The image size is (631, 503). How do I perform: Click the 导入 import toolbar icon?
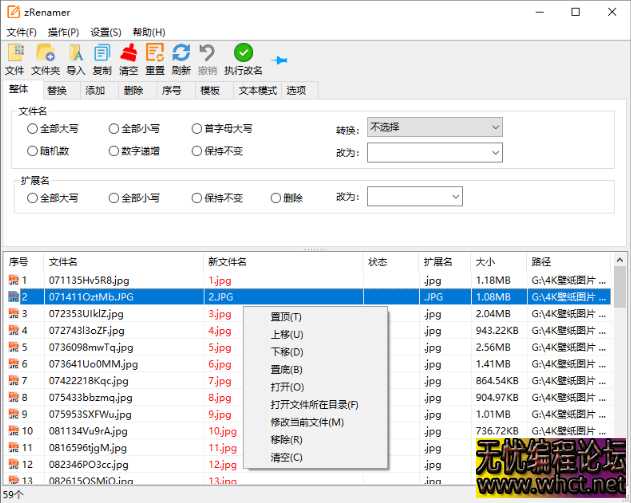tap(76, 54)
